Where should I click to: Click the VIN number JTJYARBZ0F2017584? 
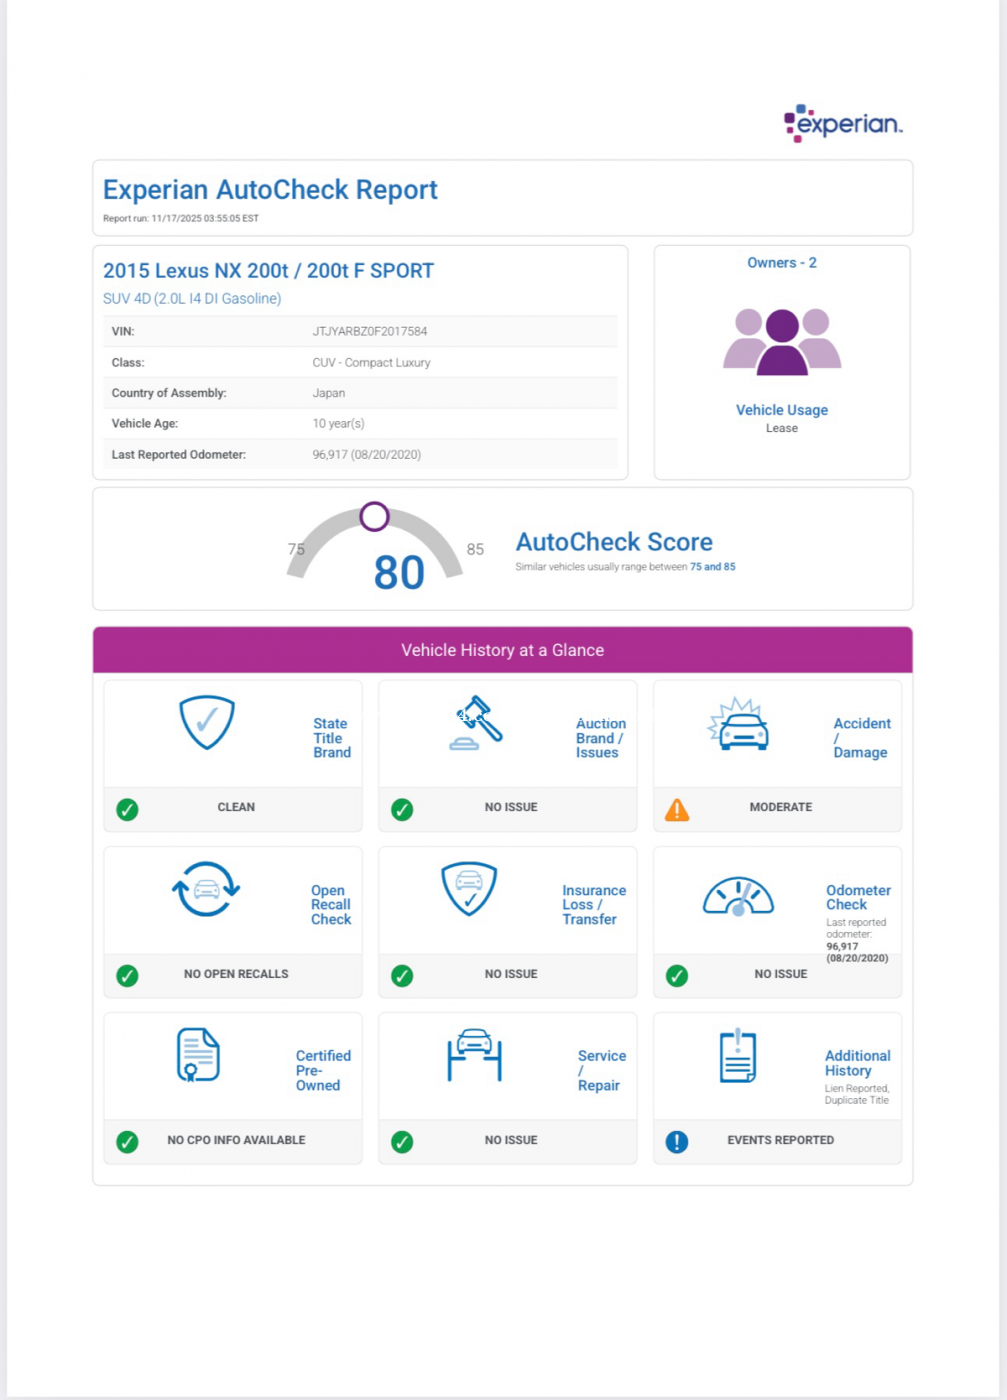click(369, 331)
